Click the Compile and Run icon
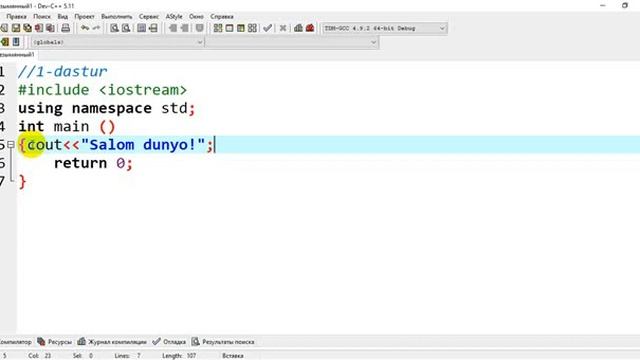This screenshot has height=360, width=640. point(241,28)
